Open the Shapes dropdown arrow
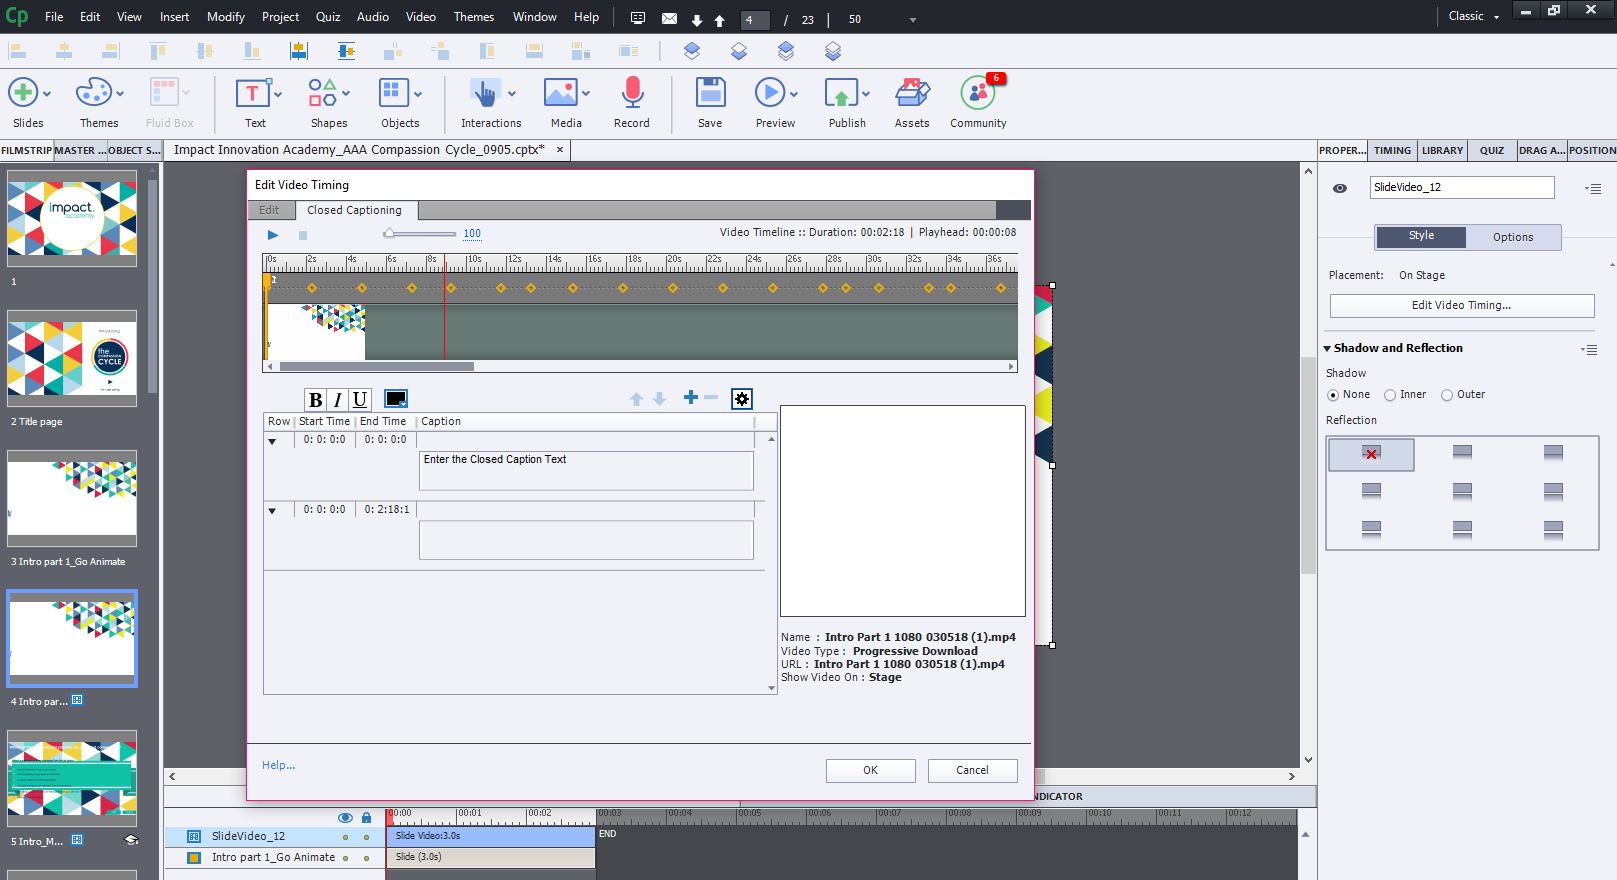1617x880 pixels. pyautogui.click(x=346, y=94)
